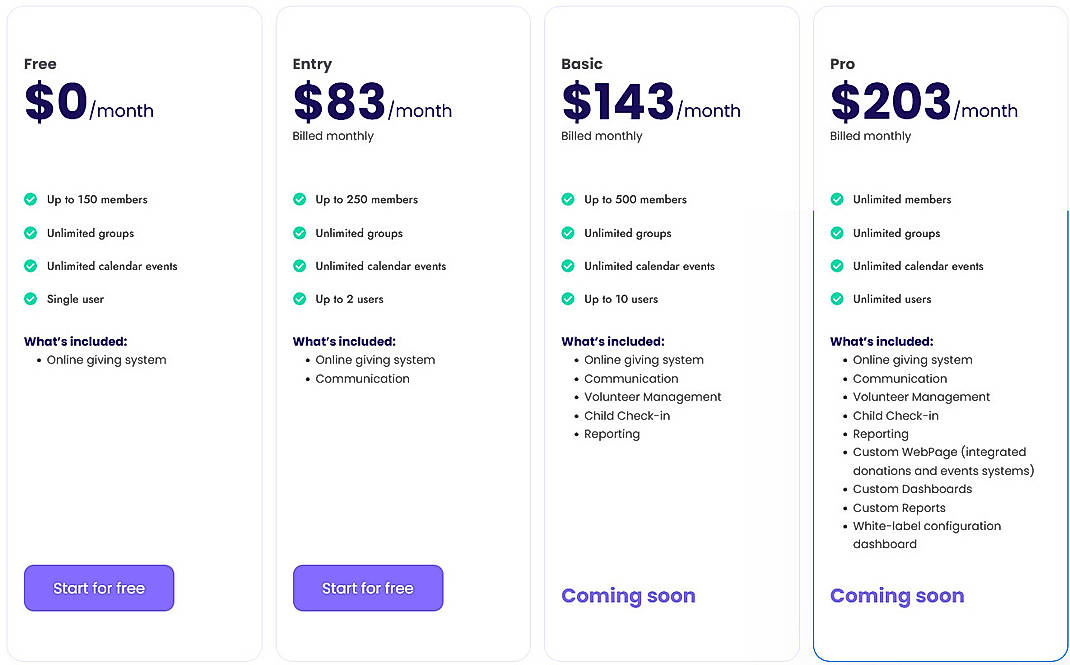
Task: Click the checkmark by Unlimited calendar events in Entry
Action: click(x=300, y=266)
